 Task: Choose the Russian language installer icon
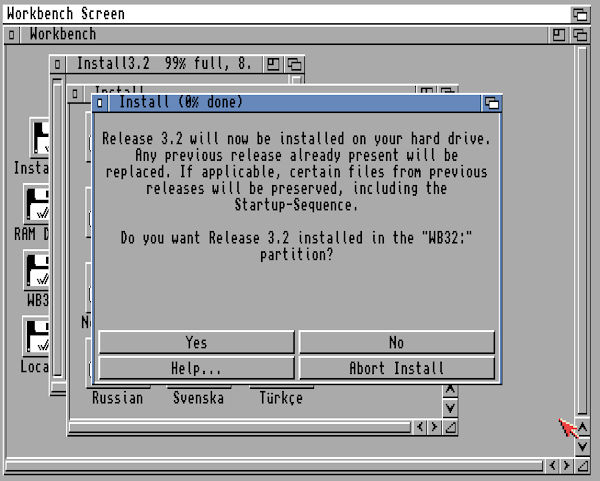click(117, 397)
